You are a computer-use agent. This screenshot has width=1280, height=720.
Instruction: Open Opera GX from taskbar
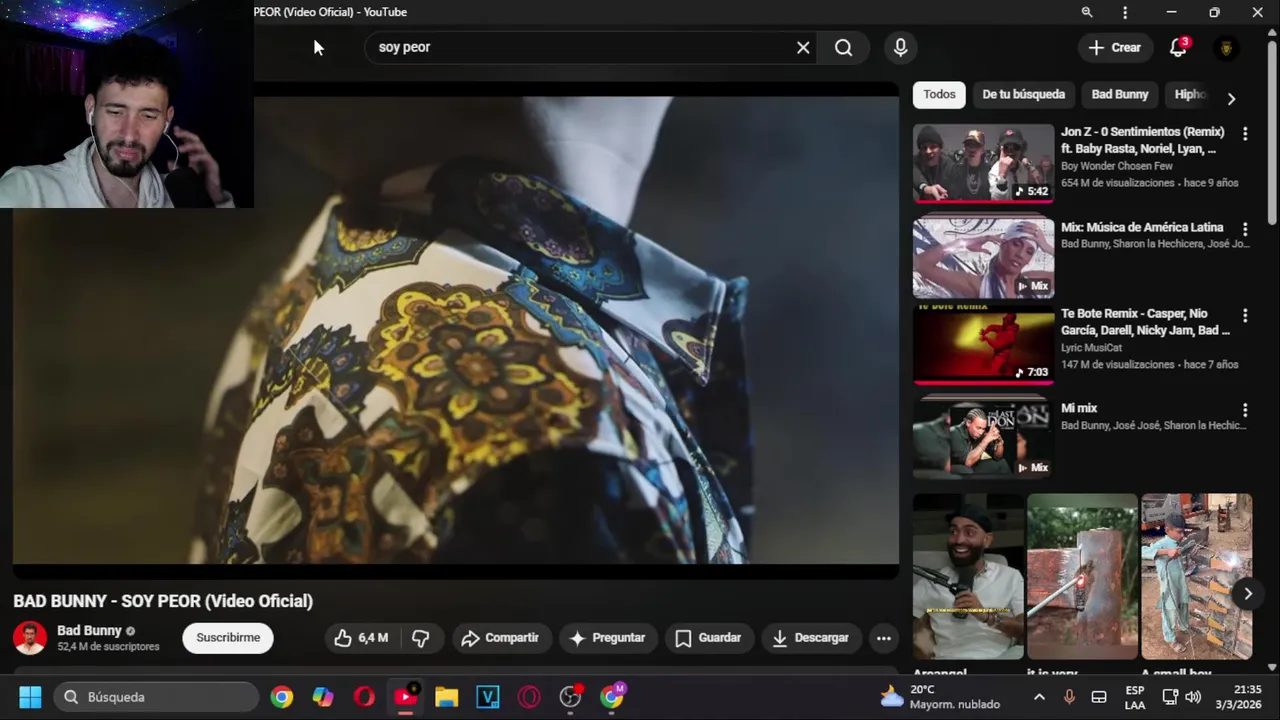point(528,697)
